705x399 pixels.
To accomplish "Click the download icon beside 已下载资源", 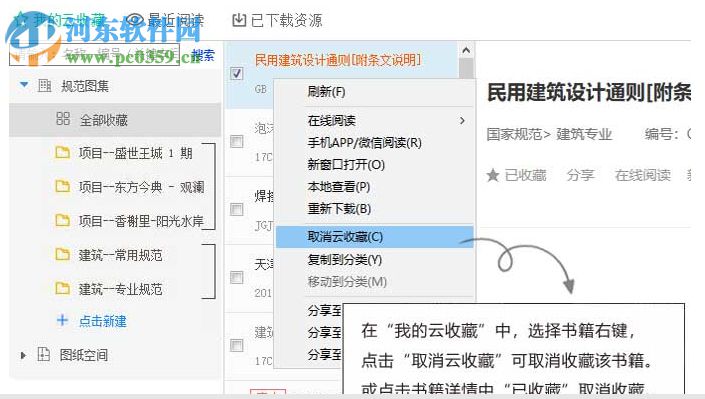I will point(239,20).
